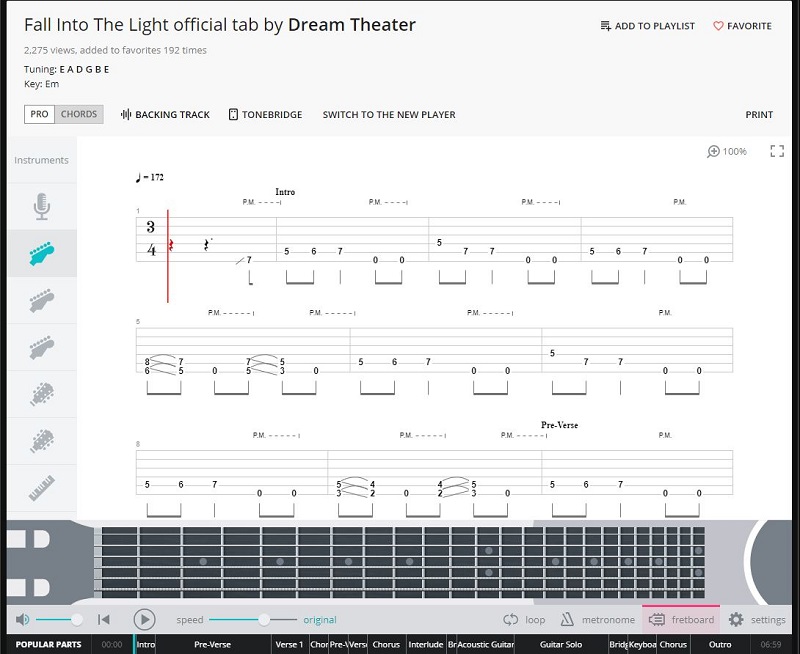This screenshot has height=654, width=800.
Task: Toggle loop mode
Action: (524, 620)
